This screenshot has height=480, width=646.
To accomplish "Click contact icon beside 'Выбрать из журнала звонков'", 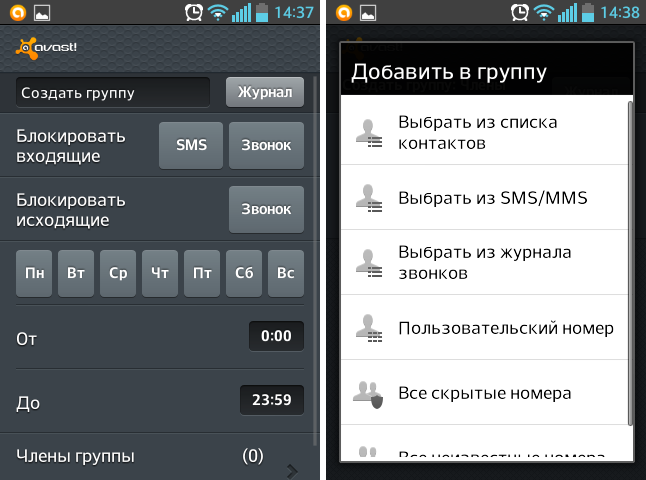I will [x=368, y=263].
